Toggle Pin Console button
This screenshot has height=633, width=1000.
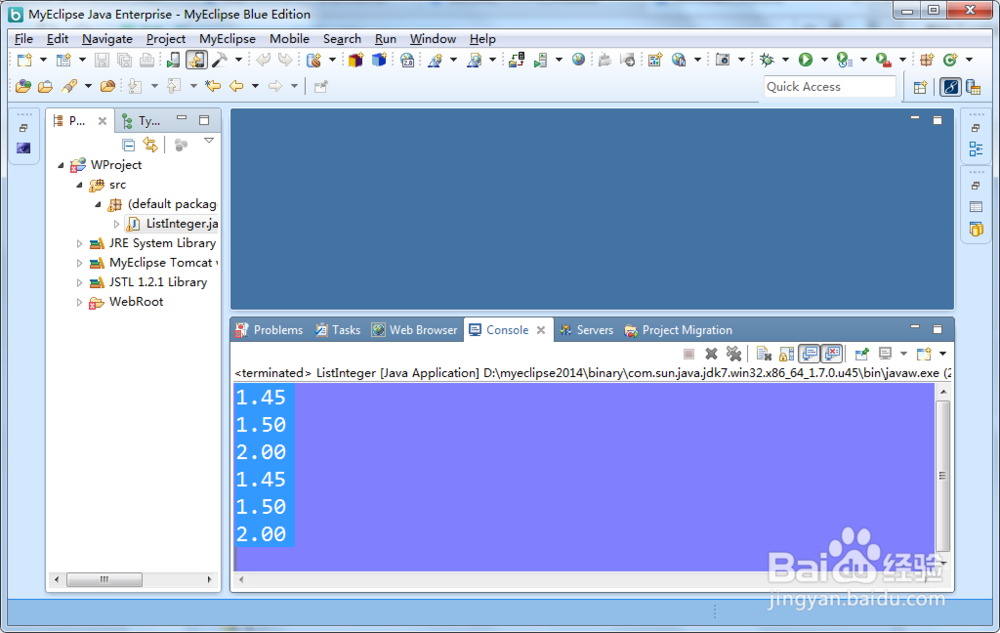pos(862,353)
